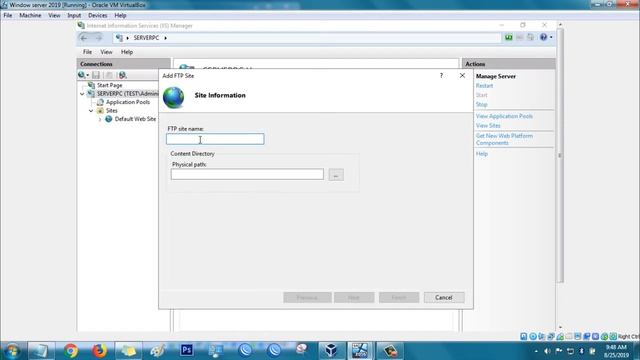Close the Add FTP Site dialog with X
Screen dimensions: 640x360
(462, 76)
